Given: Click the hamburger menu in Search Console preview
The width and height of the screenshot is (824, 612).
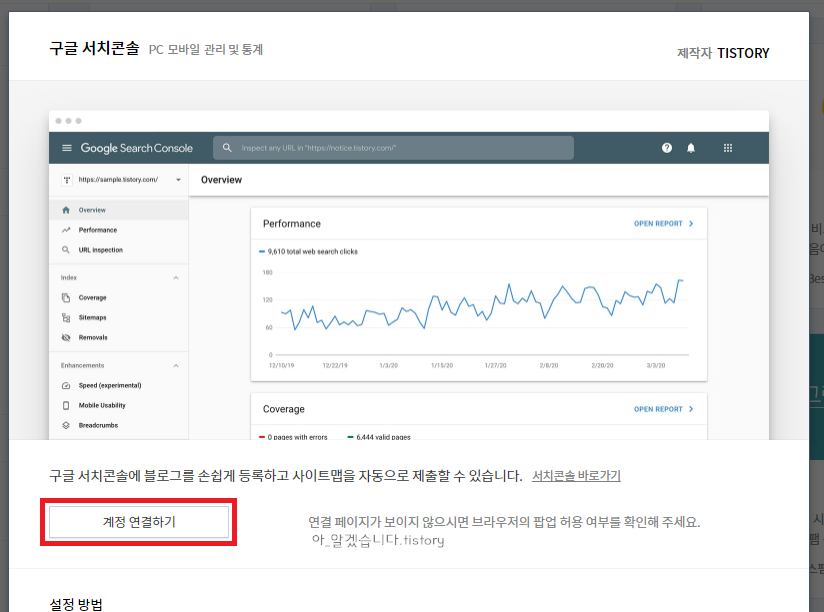Looking at the screenshot, I should [67, 148].
